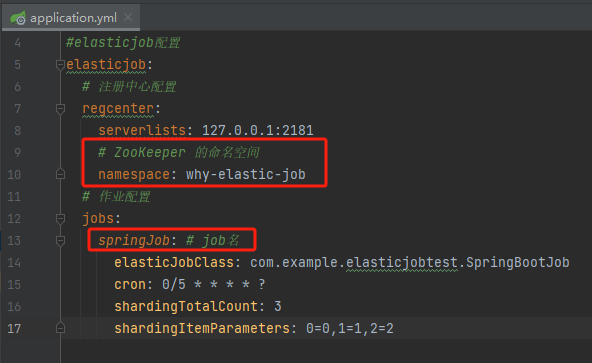
Task: Click the value why-elastic-job
Action: tap(246, 175)
